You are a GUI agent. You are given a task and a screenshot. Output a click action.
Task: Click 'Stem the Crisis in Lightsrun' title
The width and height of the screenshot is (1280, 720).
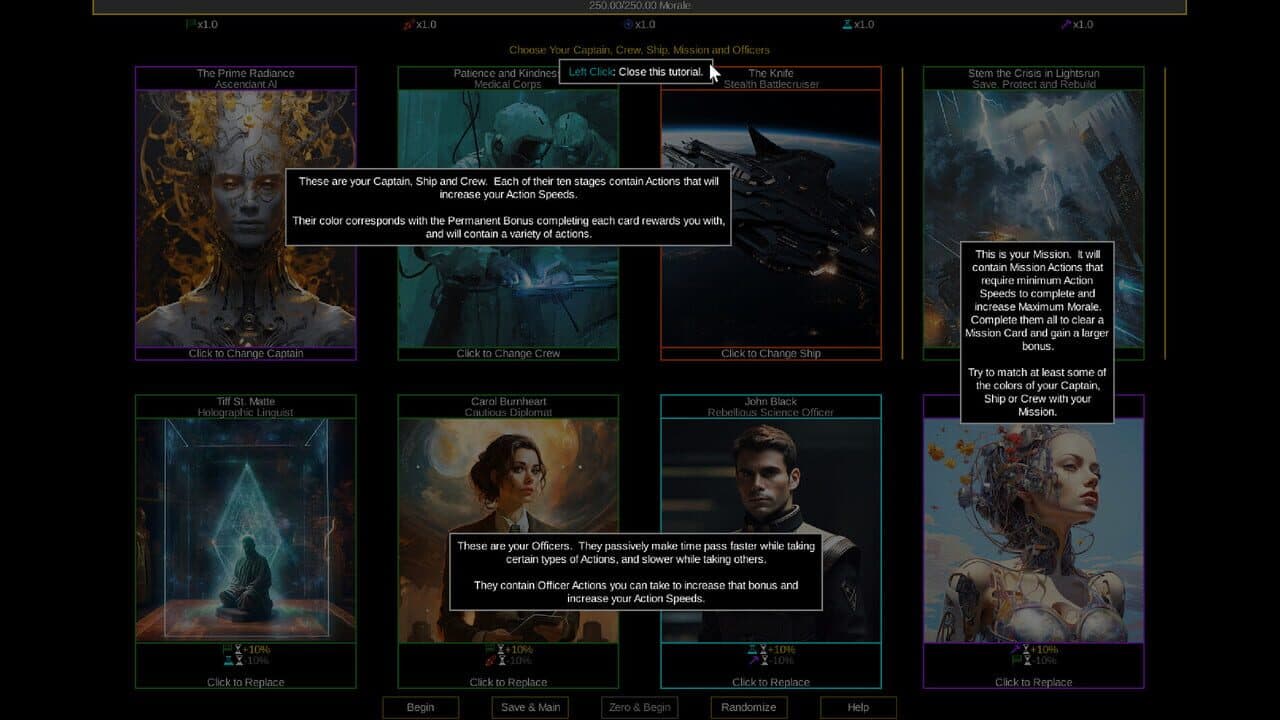[1033, 73]
